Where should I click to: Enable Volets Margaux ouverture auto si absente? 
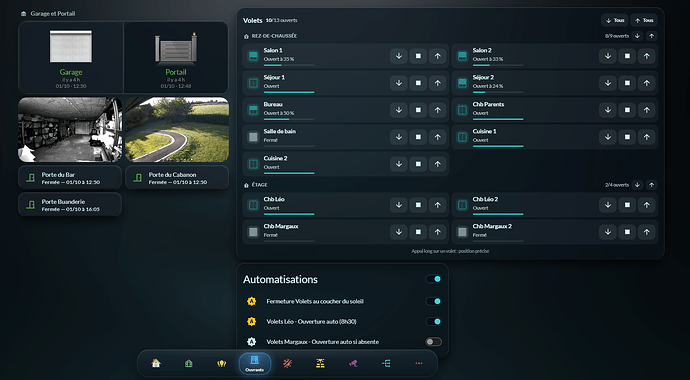(433, 342)
